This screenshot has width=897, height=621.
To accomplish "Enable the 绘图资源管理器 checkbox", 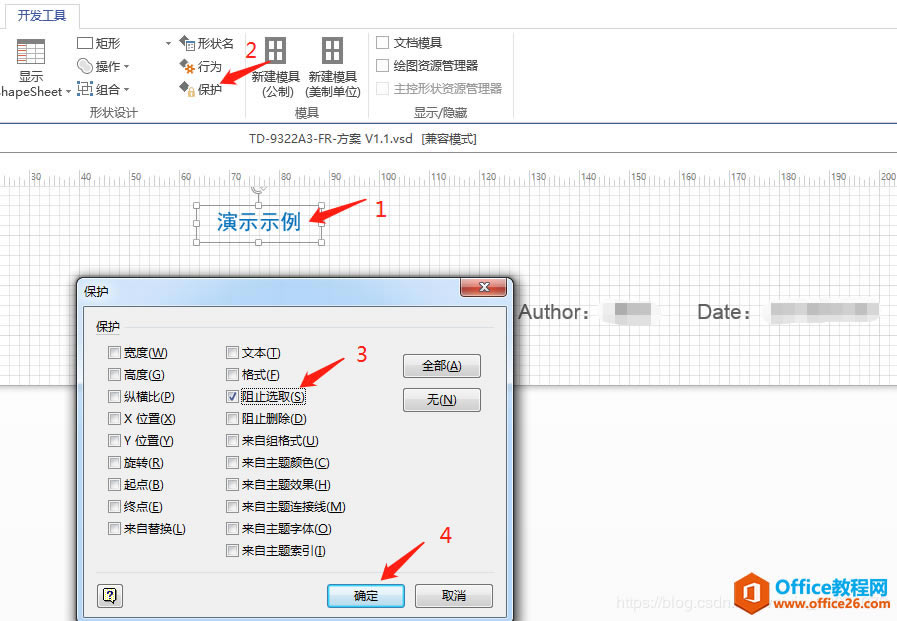I will [x=383, y=66].
